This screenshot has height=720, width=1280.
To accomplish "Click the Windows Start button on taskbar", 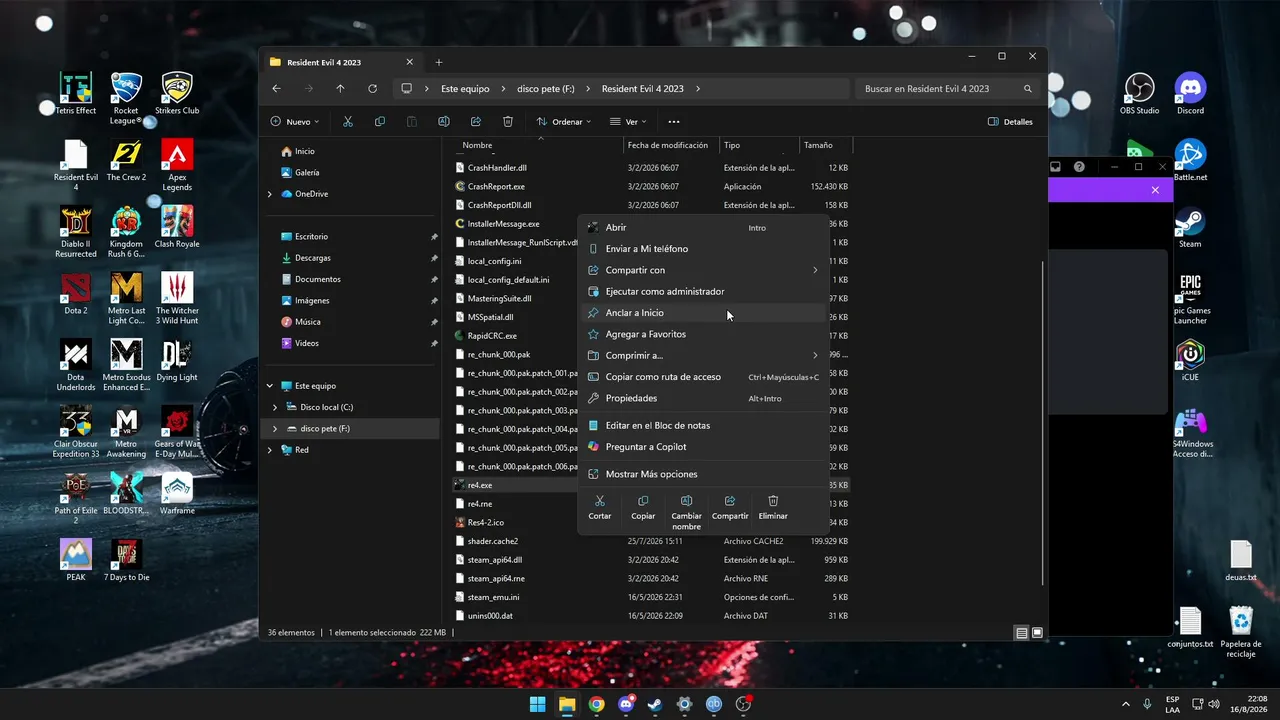I will (538, 704).
